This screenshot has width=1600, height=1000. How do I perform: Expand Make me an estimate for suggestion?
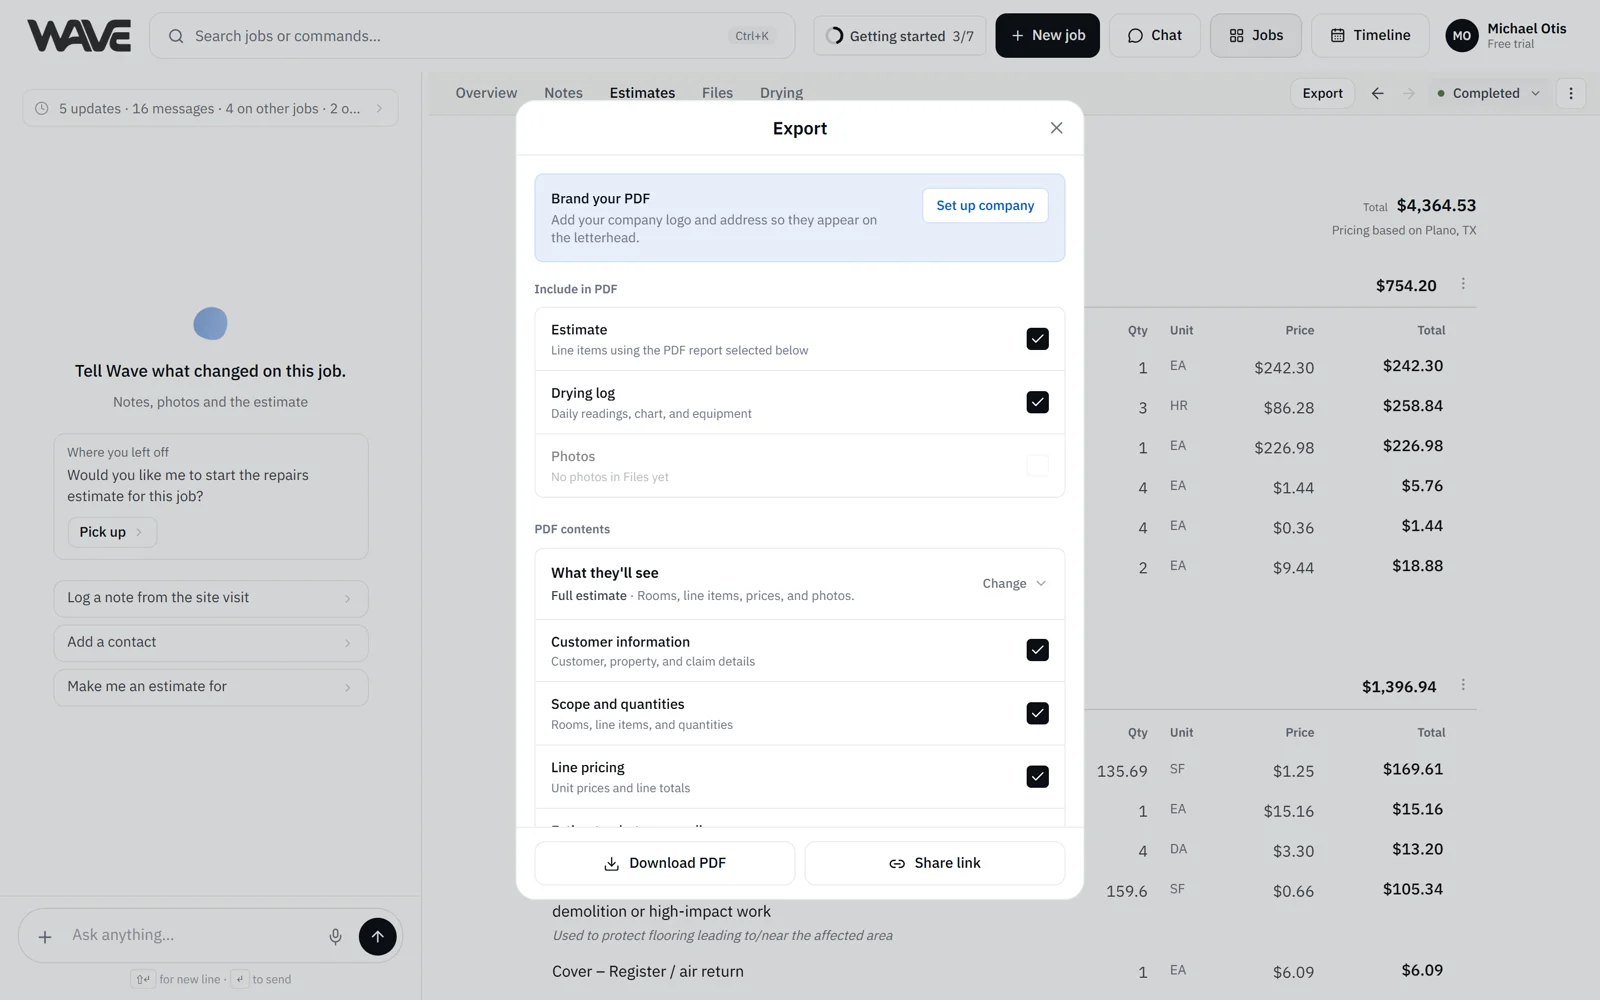tap(211, 687)
